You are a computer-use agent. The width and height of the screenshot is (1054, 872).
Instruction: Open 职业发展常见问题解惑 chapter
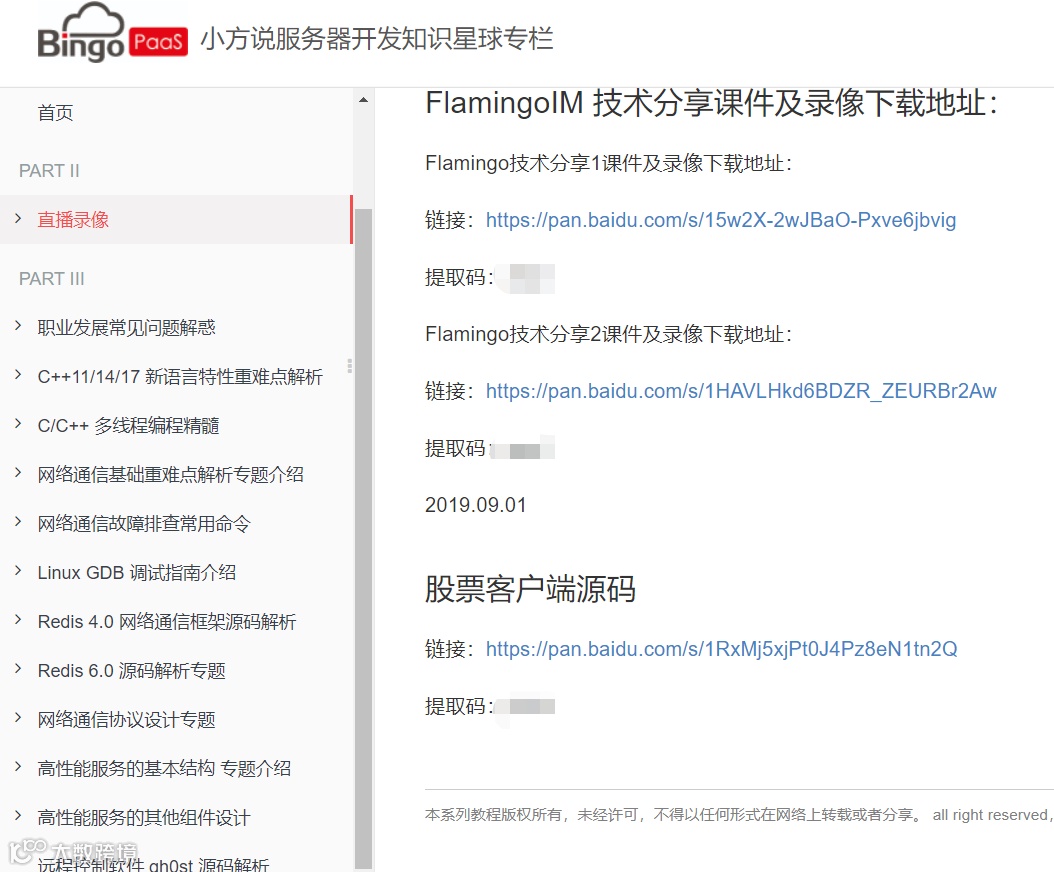coord(126,327)
